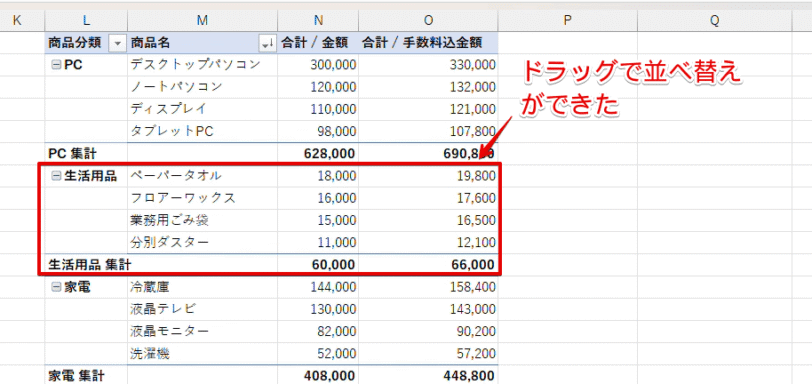Click the 121,000 amount cell

[x=428, y=109]
